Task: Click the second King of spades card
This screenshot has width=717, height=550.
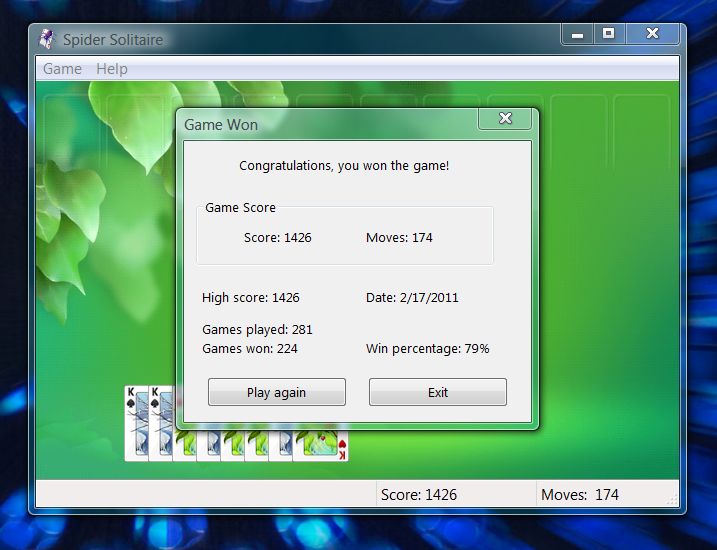Action: tap(161, 423)
